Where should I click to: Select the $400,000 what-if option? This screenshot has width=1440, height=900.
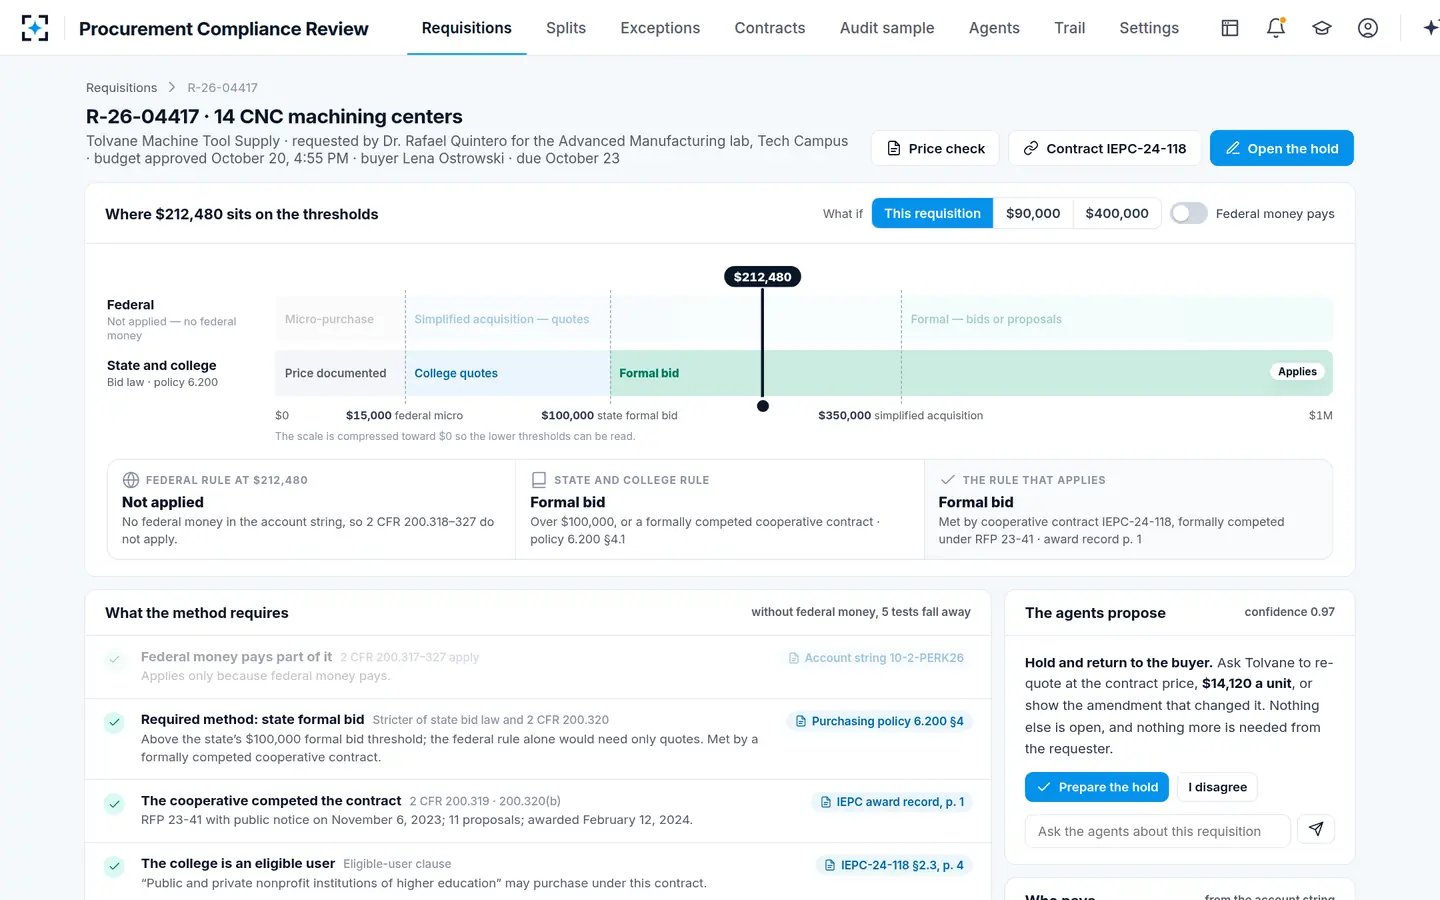1117,213
